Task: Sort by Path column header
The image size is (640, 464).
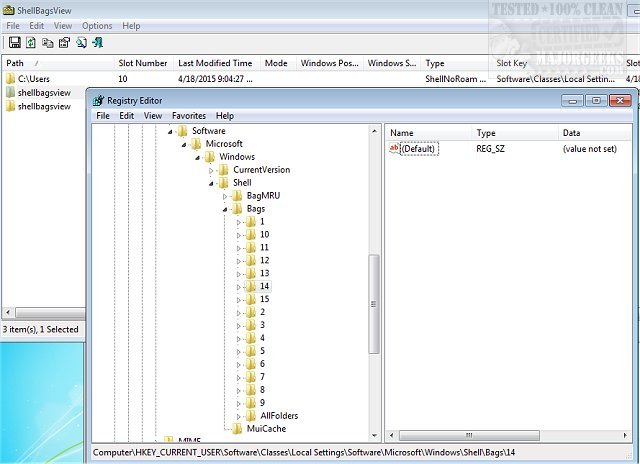Action: coord(58,63)
